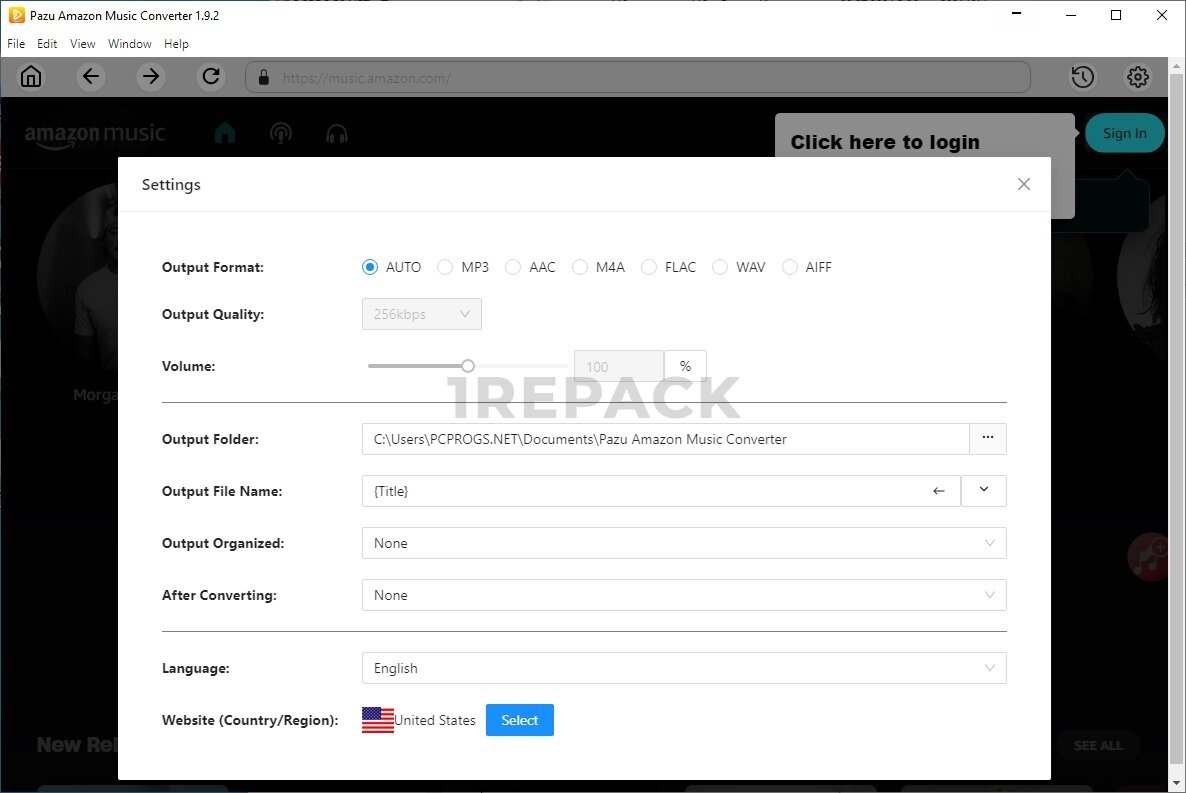Viewport: 1186px width, 793px height.
Task: Open conversion history clock icon
Action: pos(1082,77)
